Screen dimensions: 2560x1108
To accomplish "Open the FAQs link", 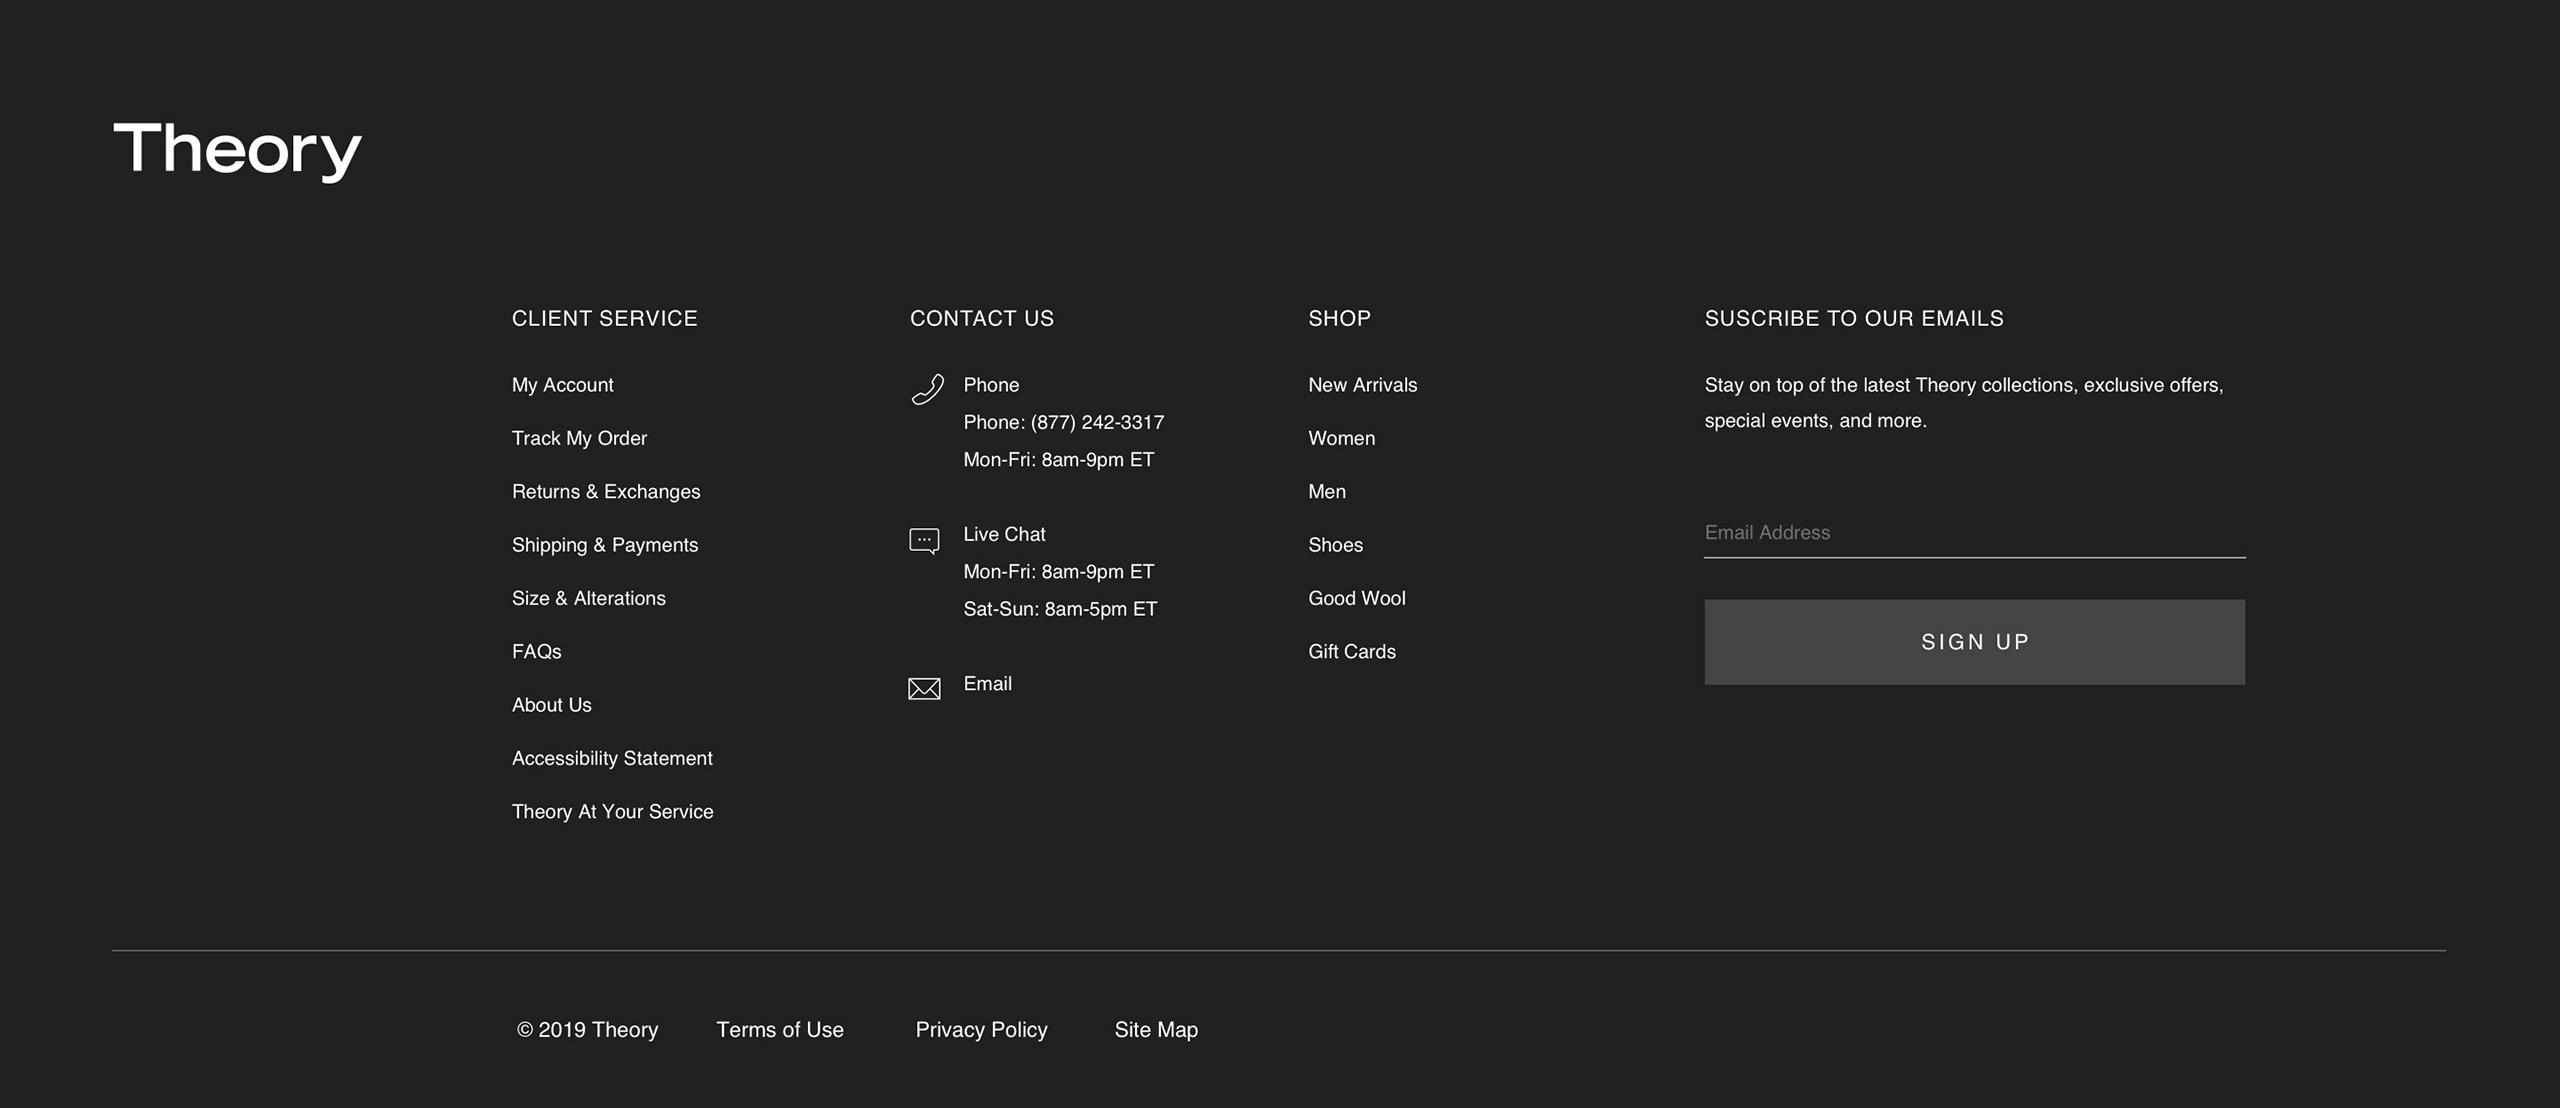I will pyautogui.click(x=537, y=652).
